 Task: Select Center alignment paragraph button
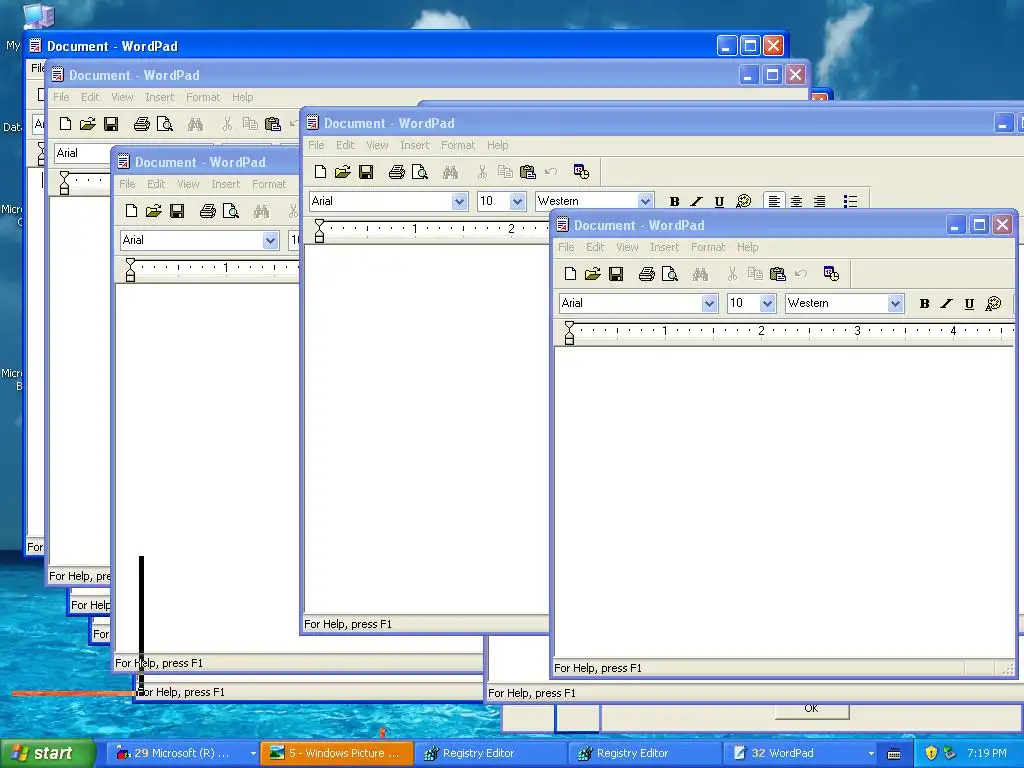click(797, 201)
